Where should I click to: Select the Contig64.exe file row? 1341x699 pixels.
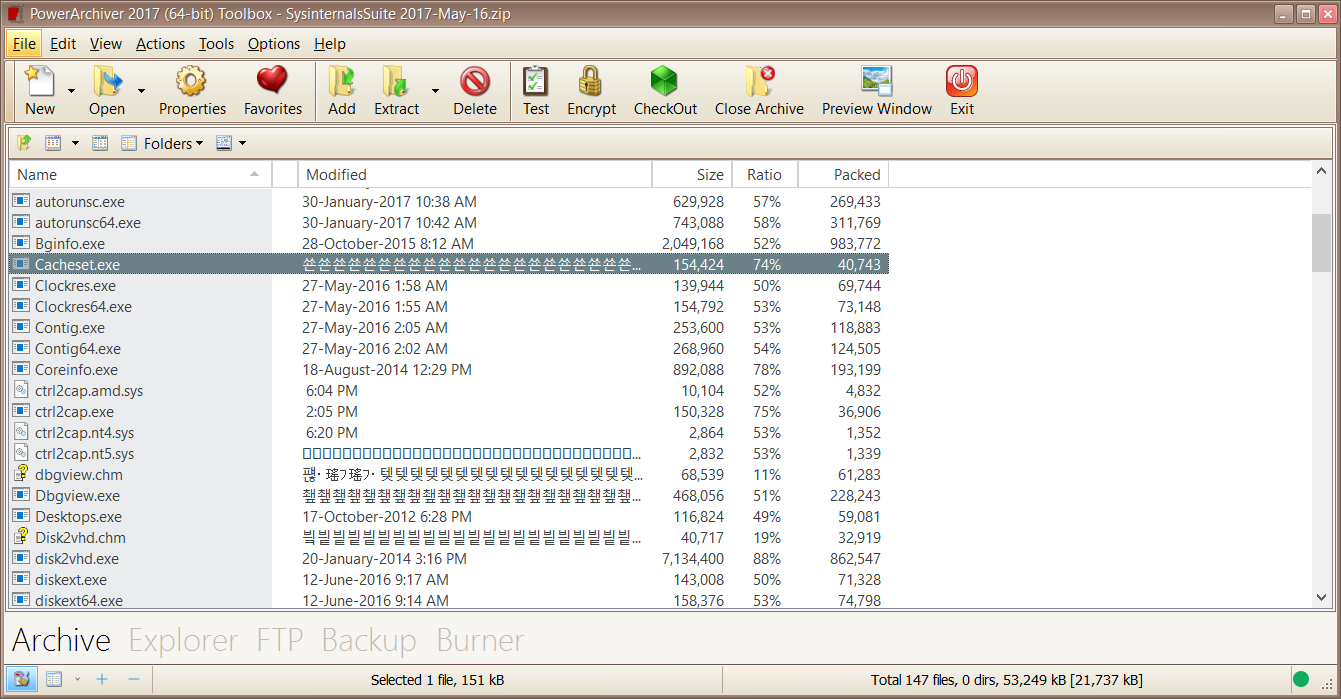tap(449, 348)
